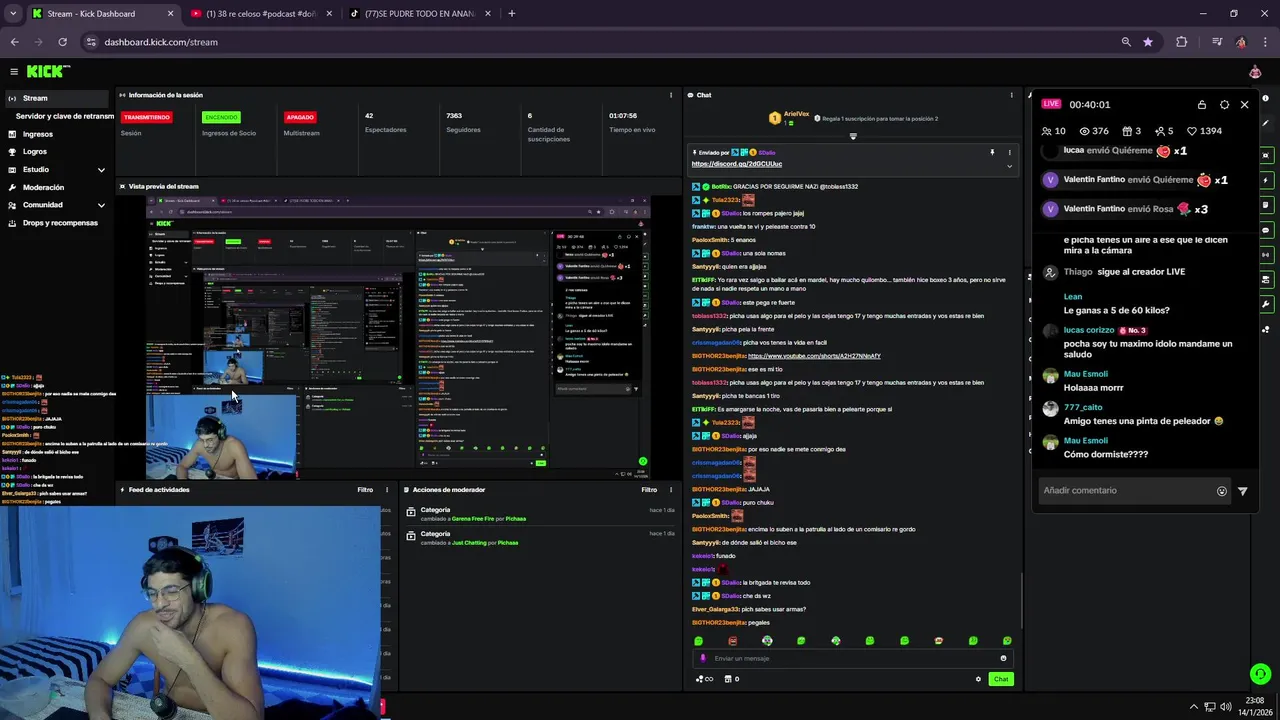
Task: Click the ENCENDIDO Ingresos de Socio badge
Action: [221, 117]
